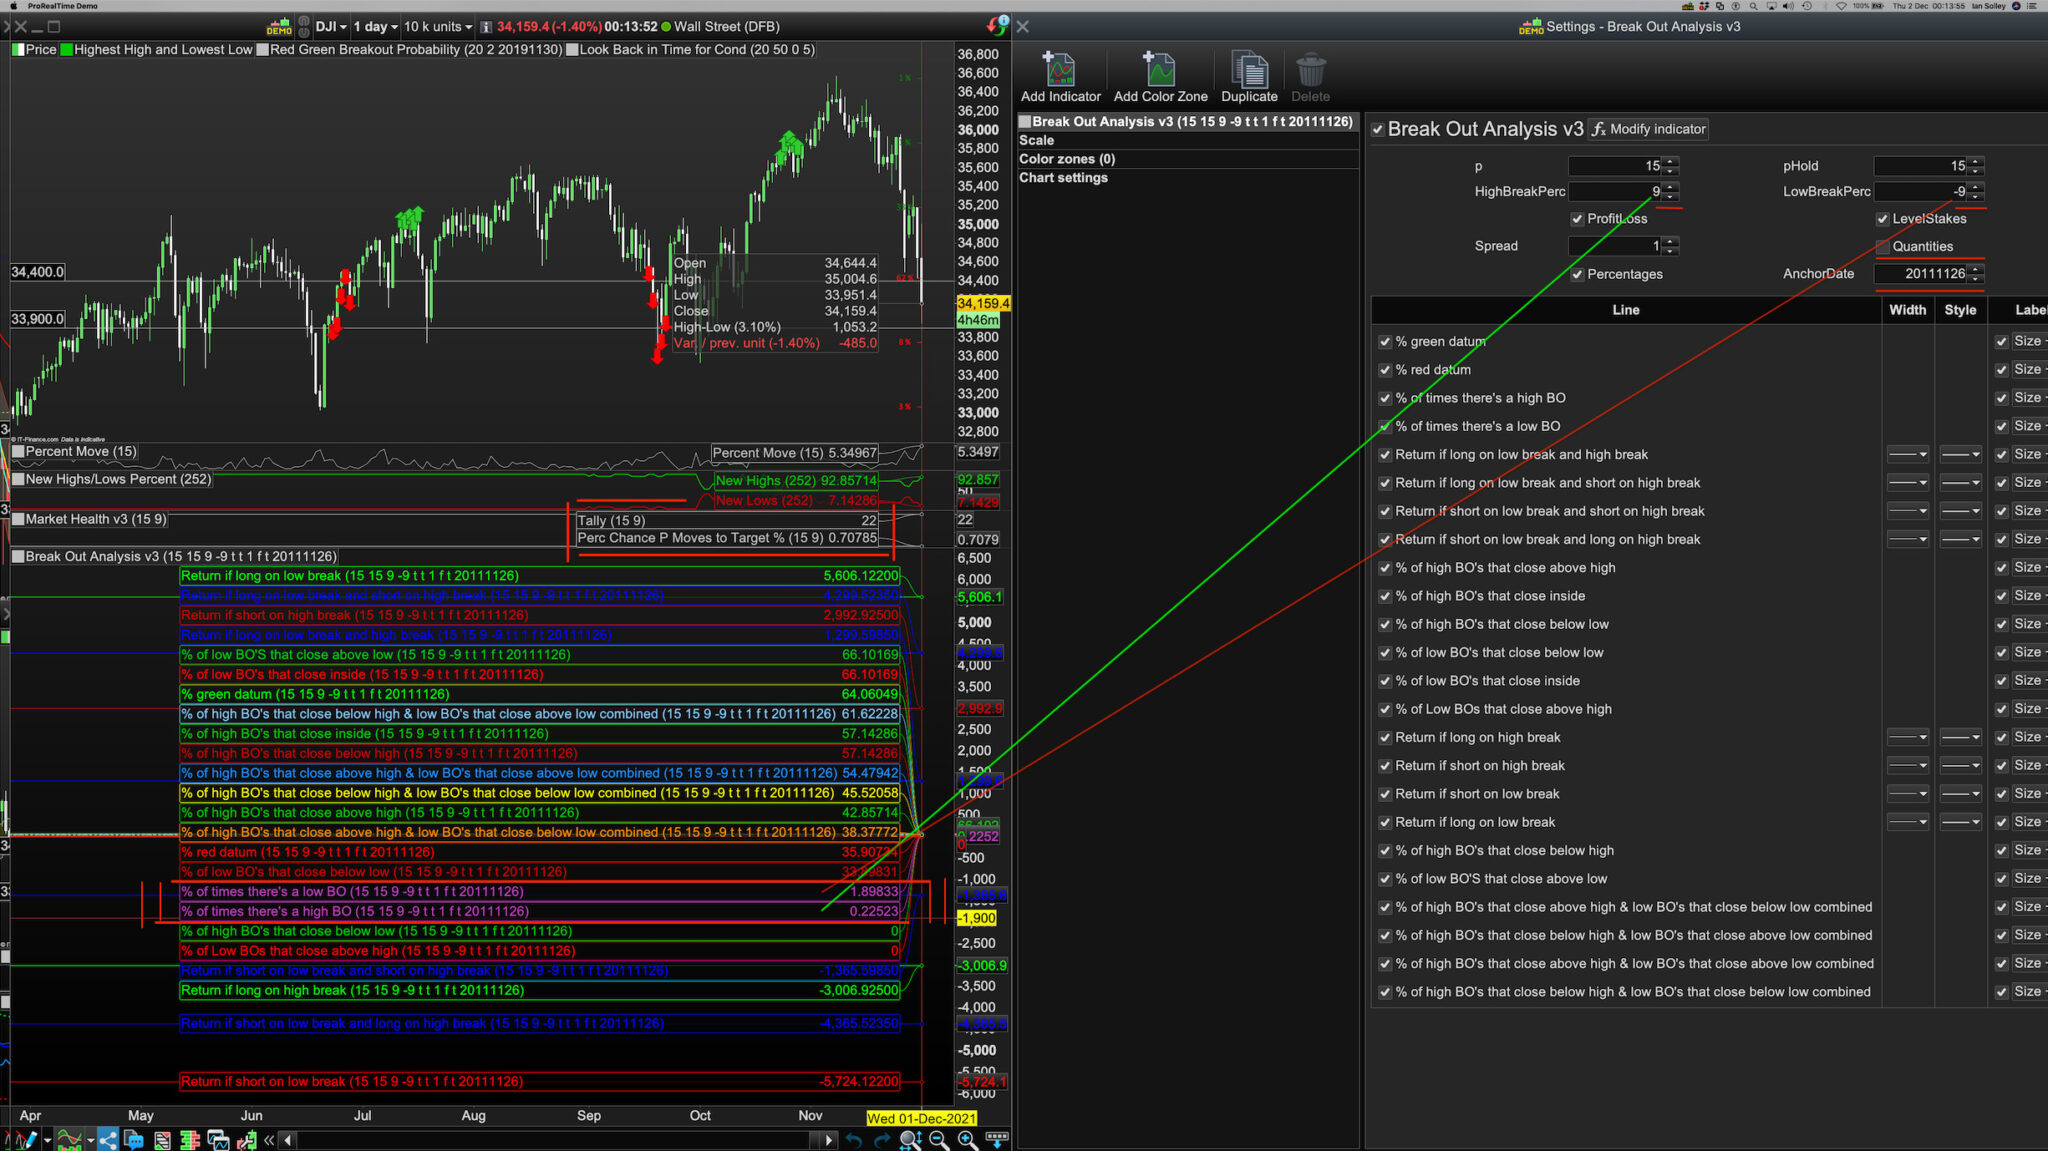
Task: Open the '10 k units' dropdown
Action: point(438,27)
